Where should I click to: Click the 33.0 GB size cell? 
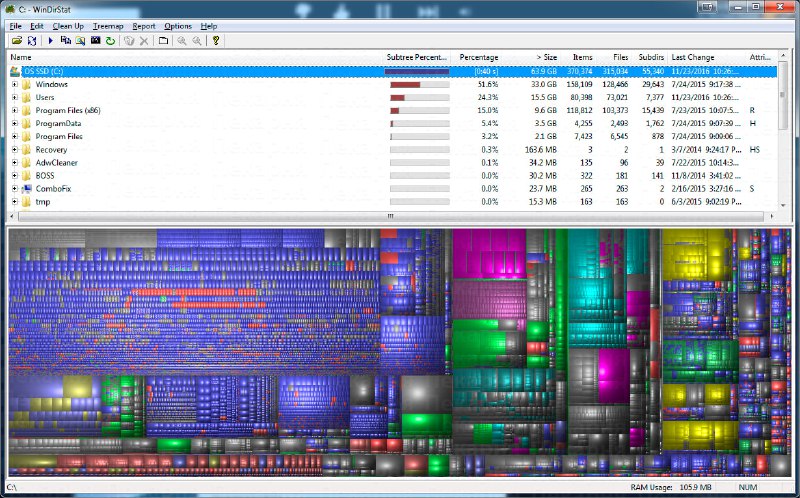click(543, 84)
